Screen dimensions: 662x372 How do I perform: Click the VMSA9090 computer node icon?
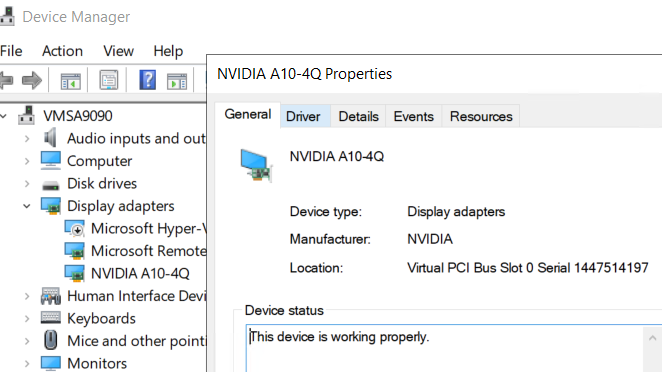coord(26,115)
